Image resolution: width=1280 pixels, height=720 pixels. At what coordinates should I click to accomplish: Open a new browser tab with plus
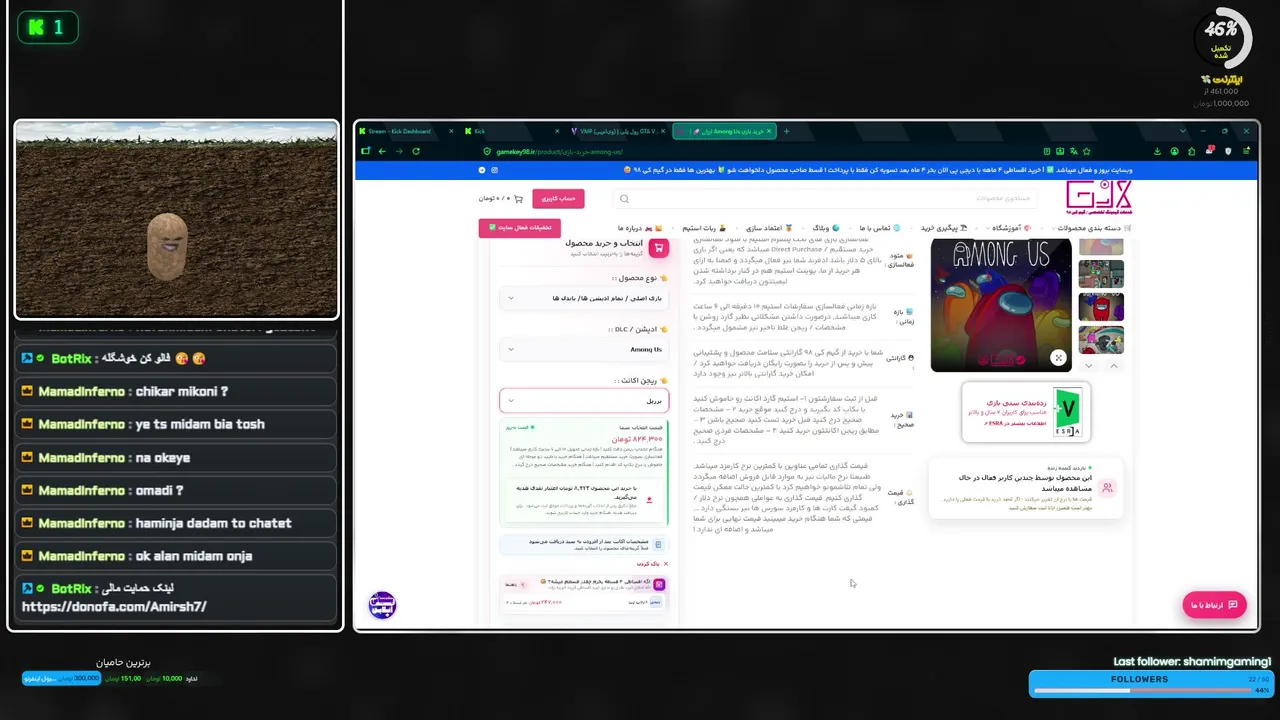786,131
